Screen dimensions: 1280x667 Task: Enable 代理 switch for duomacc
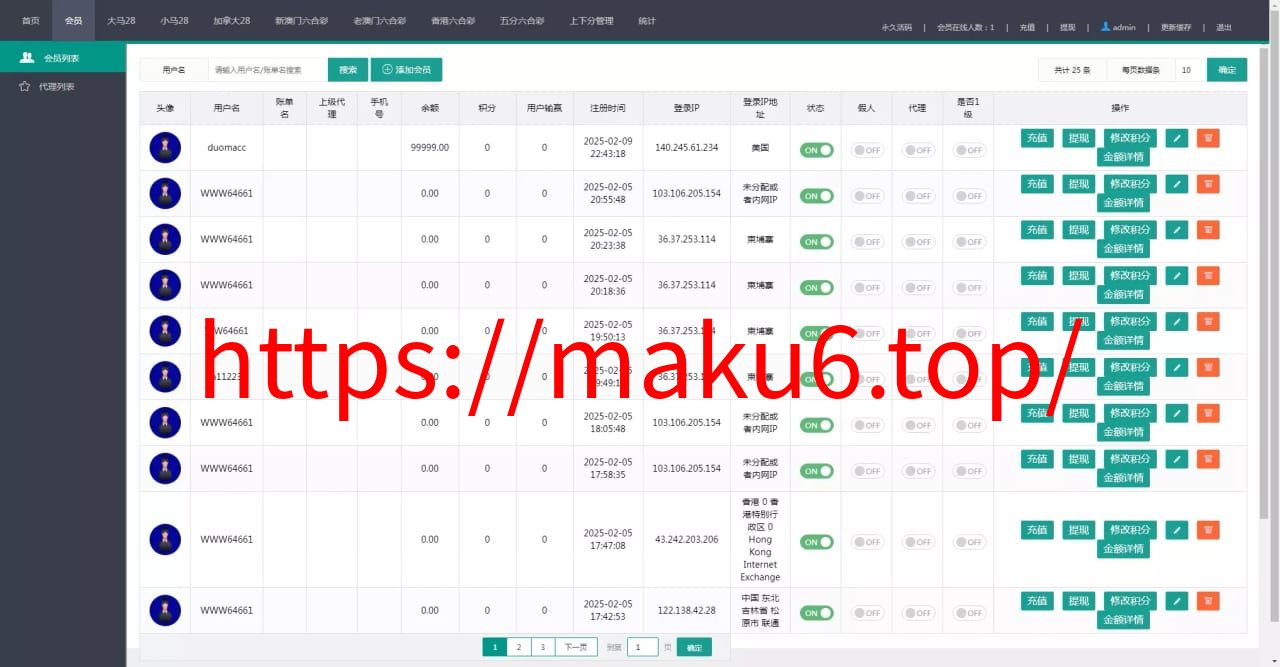918,150
